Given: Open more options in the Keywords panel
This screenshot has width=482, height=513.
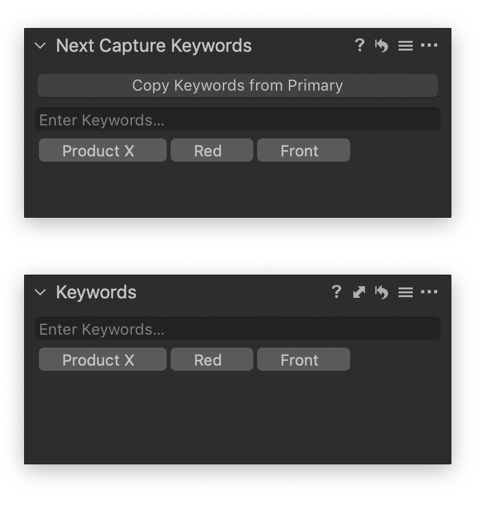Looking at the screenshot, I should (x=429, y=292).
